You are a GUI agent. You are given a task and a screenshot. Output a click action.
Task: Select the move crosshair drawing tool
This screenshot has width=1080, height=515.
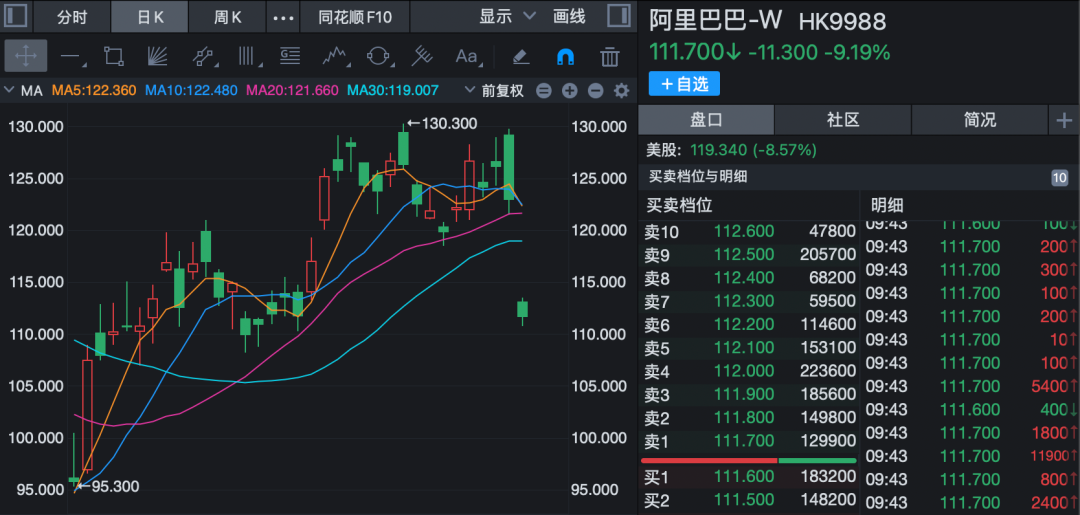[x=25, y=56]
